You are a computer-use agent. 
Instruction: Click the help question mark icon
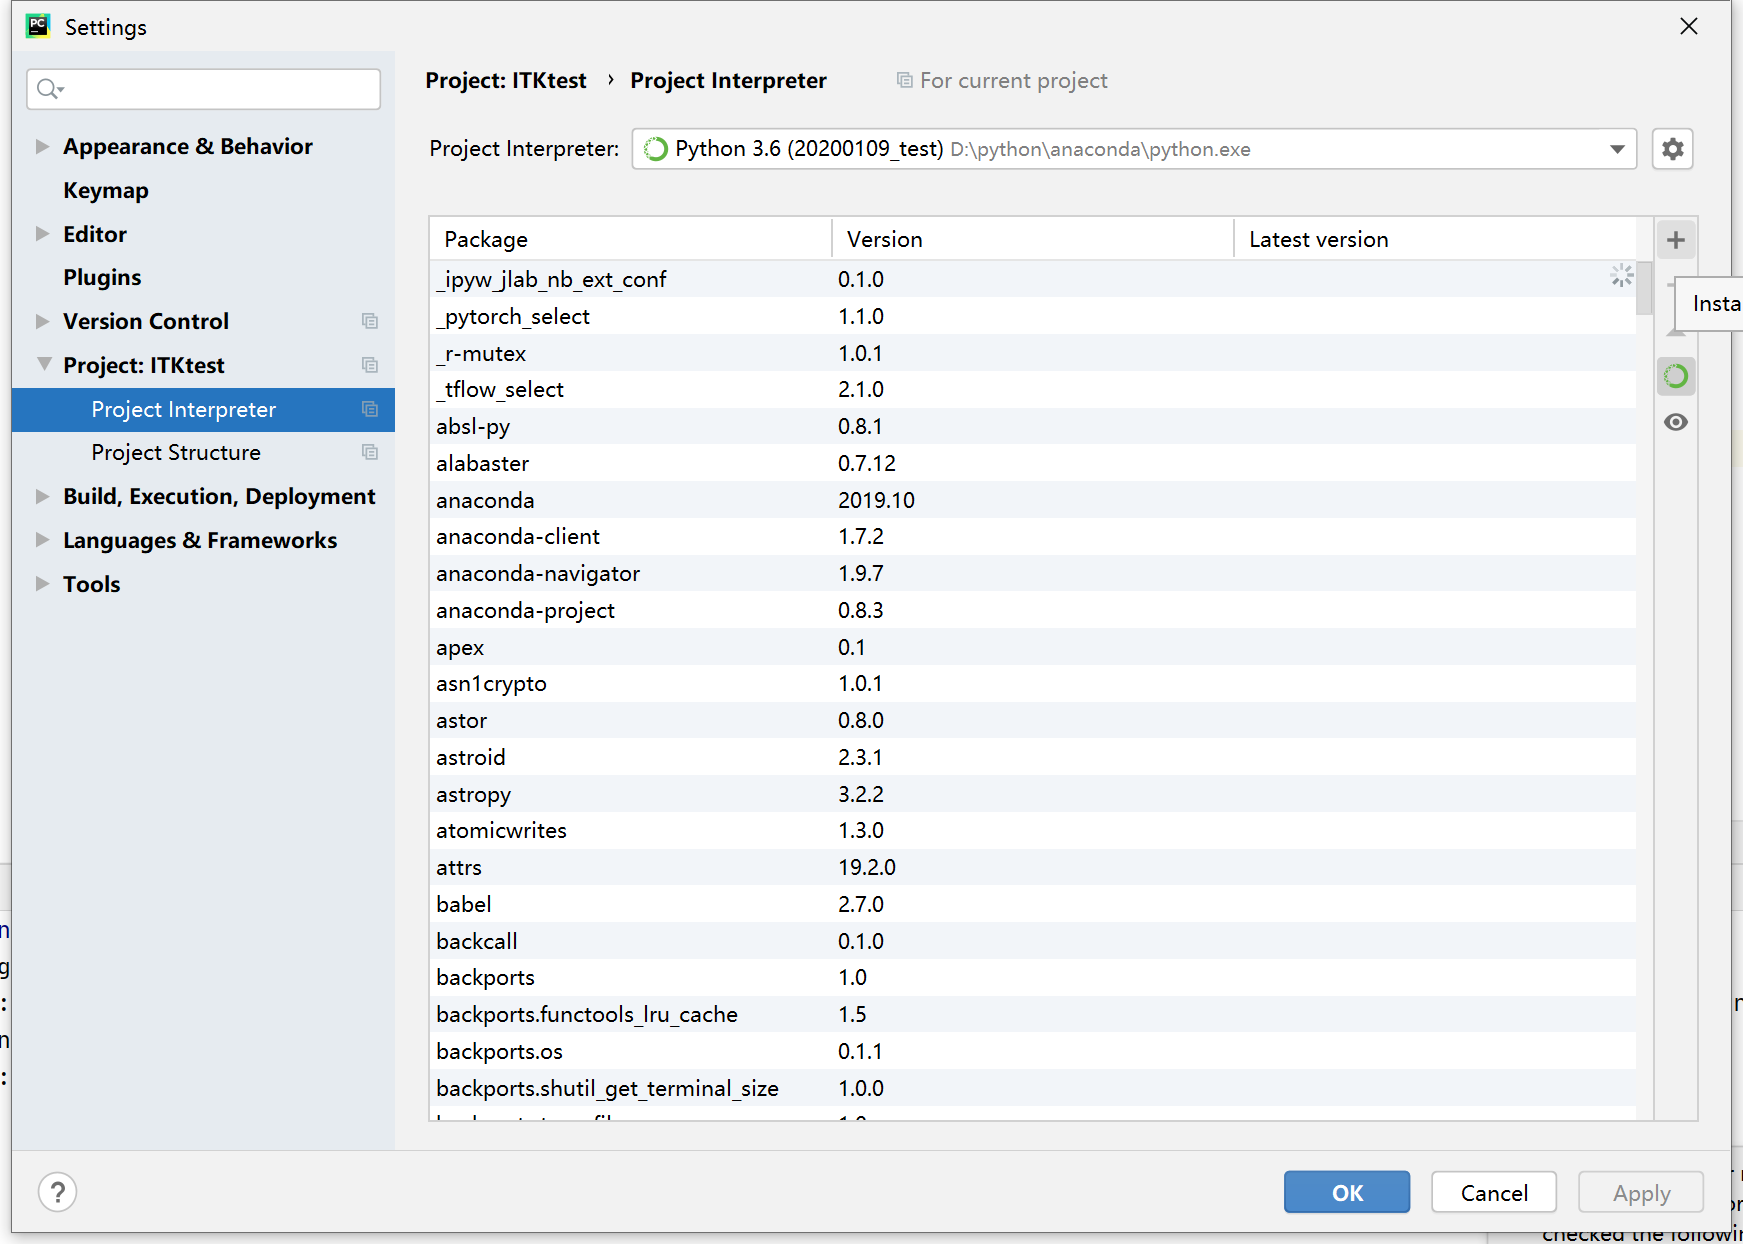point(58,1192)
